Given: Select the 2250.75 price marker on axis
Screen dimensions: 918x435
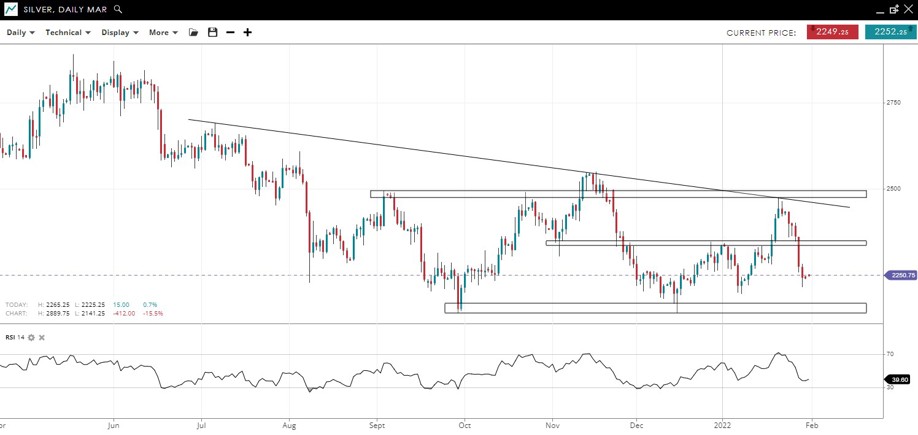Looking at the screenshot, I should coord(900,275).
